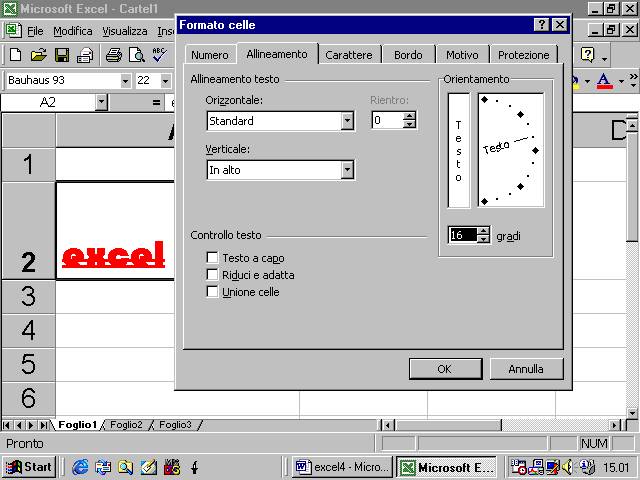Open the File menu

(x=35, y=31)
